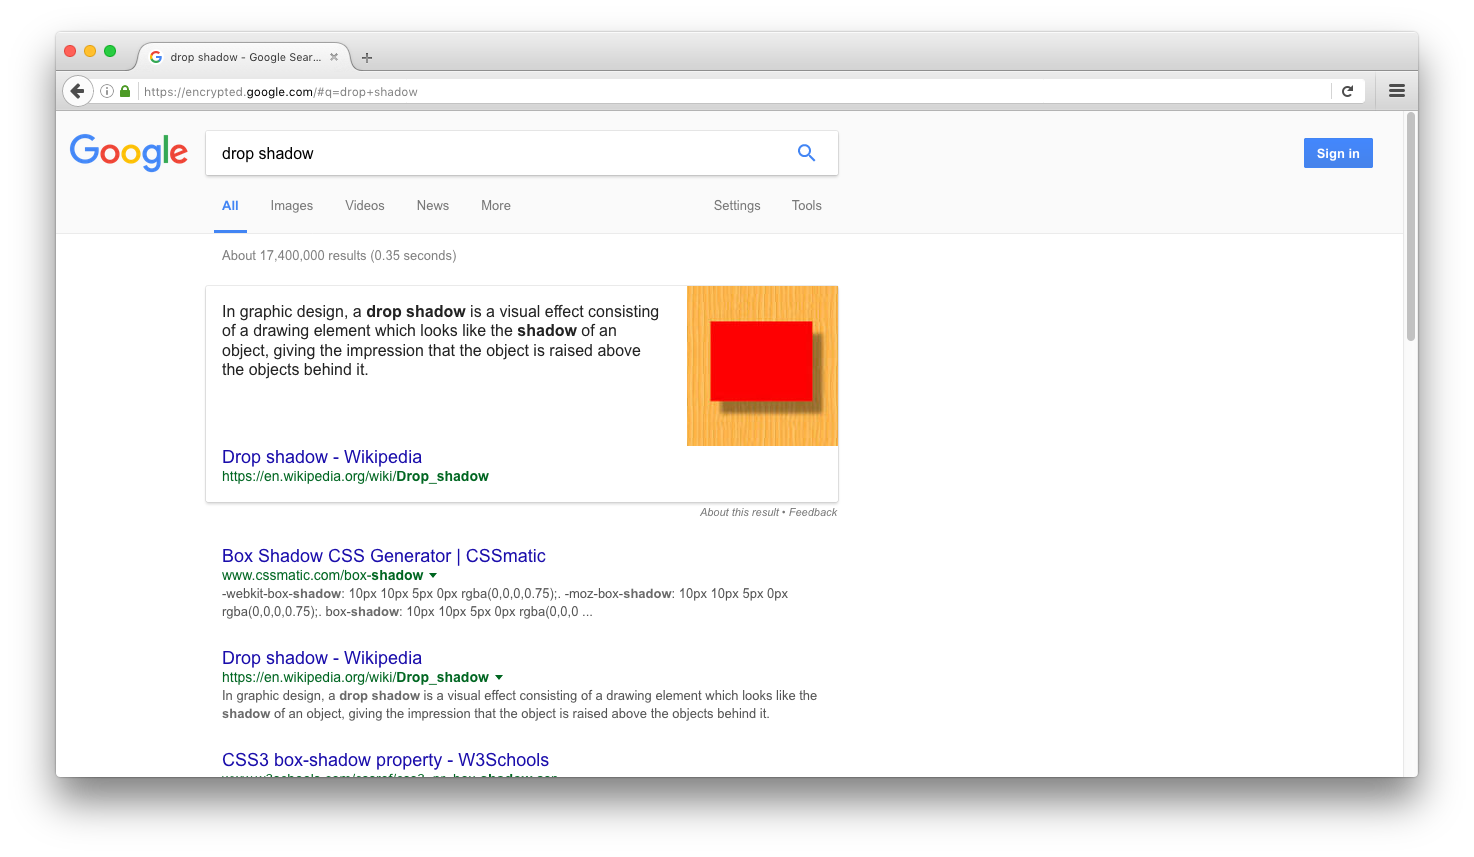Expand the Wikipedia result URL dropdown arrow
Viewport: 1474px width, 857px height.
[x=499, y=678]
